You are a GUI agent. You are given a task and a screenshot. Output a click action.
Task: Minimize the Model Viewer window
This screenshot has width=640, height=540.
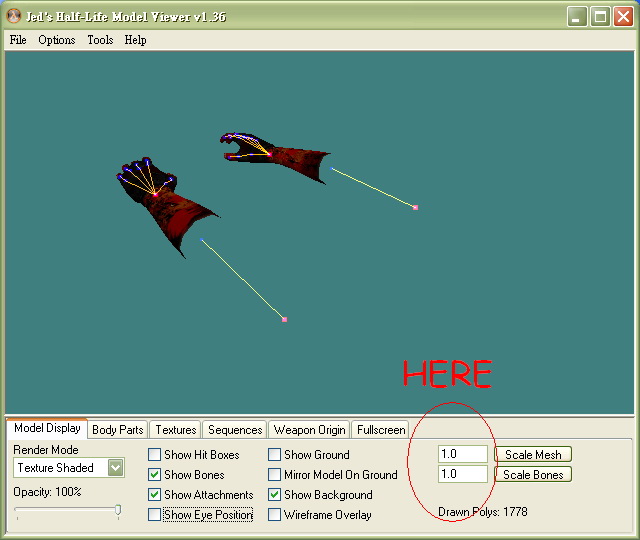point(577,17)
